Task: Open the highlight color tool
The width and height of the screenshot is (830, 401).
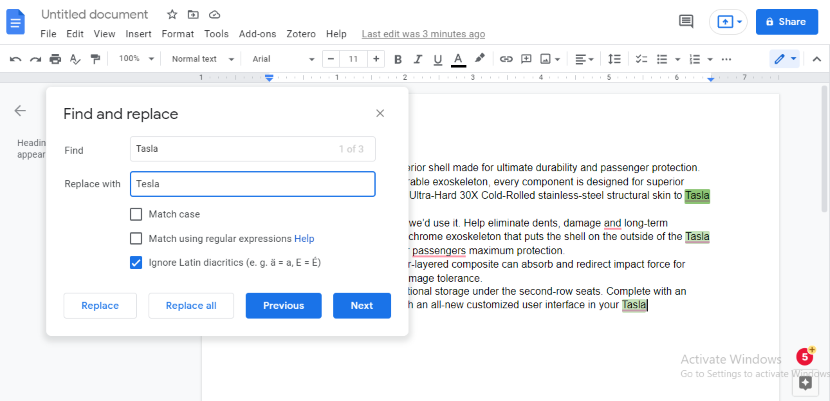Action: click(479, 59)
